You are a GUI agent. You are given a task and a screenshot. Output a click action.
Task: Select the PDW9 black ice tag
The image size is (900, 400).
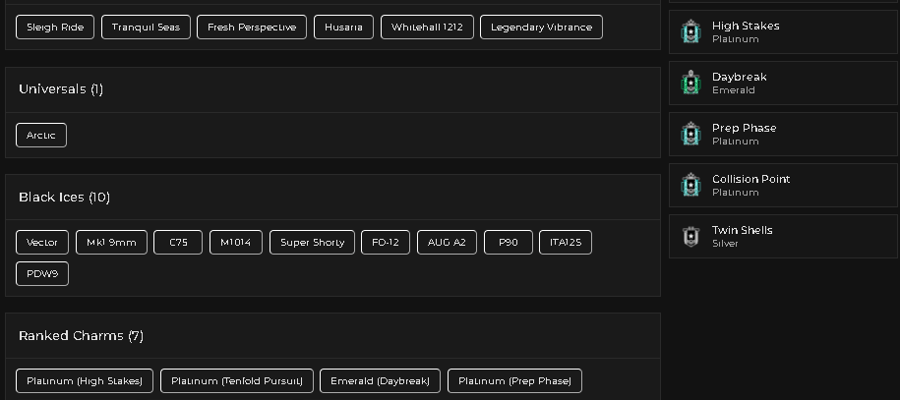click(42, 274)
